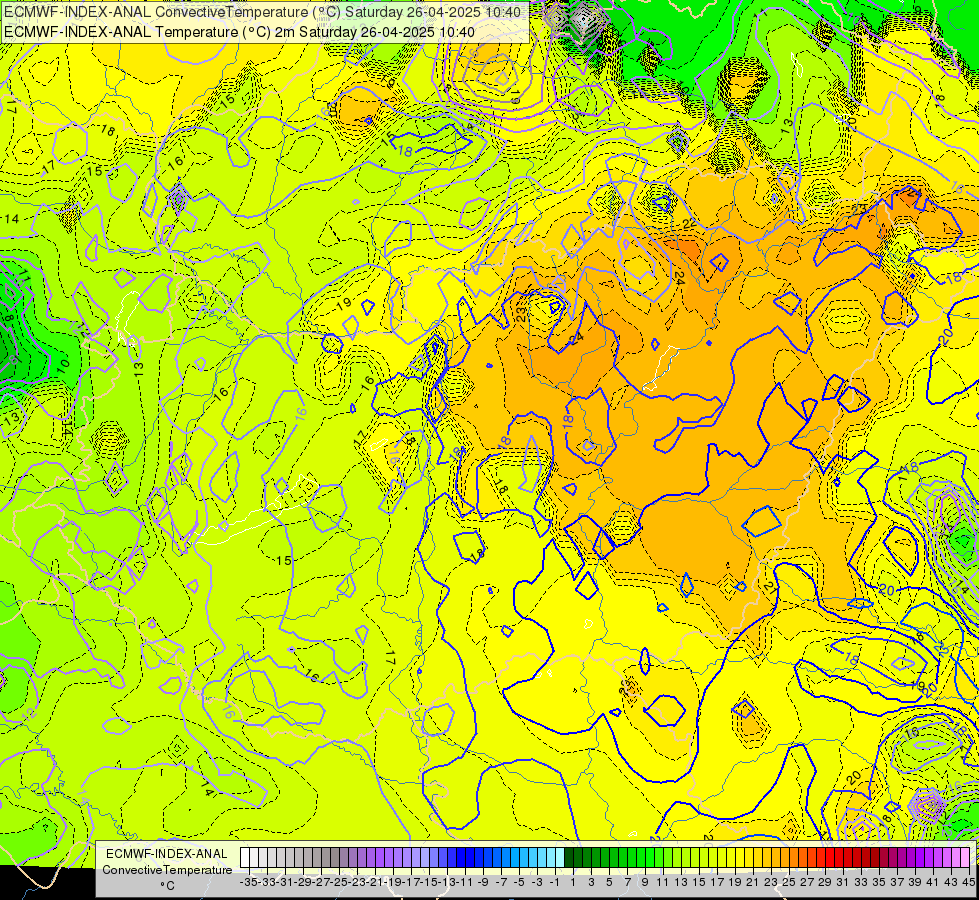Viewport: 979px width, 900px height.
Task: Click legend scale value -1
Action: pyautogui.click(x=554, y=882)
